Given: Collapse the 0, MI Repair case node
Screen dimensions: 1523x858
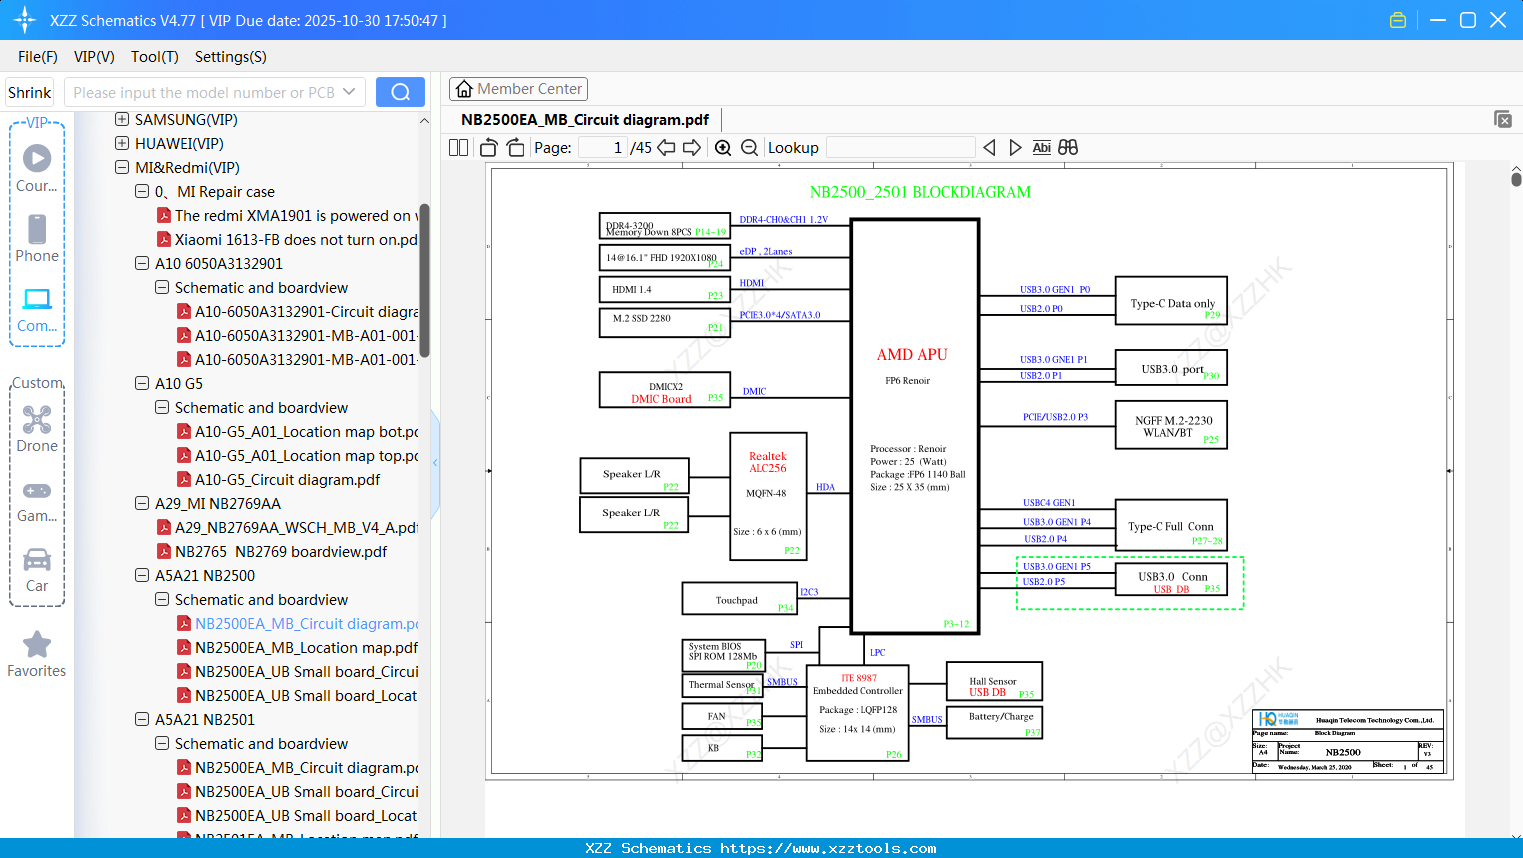Looking at the screenshot, I should point(142,191).
